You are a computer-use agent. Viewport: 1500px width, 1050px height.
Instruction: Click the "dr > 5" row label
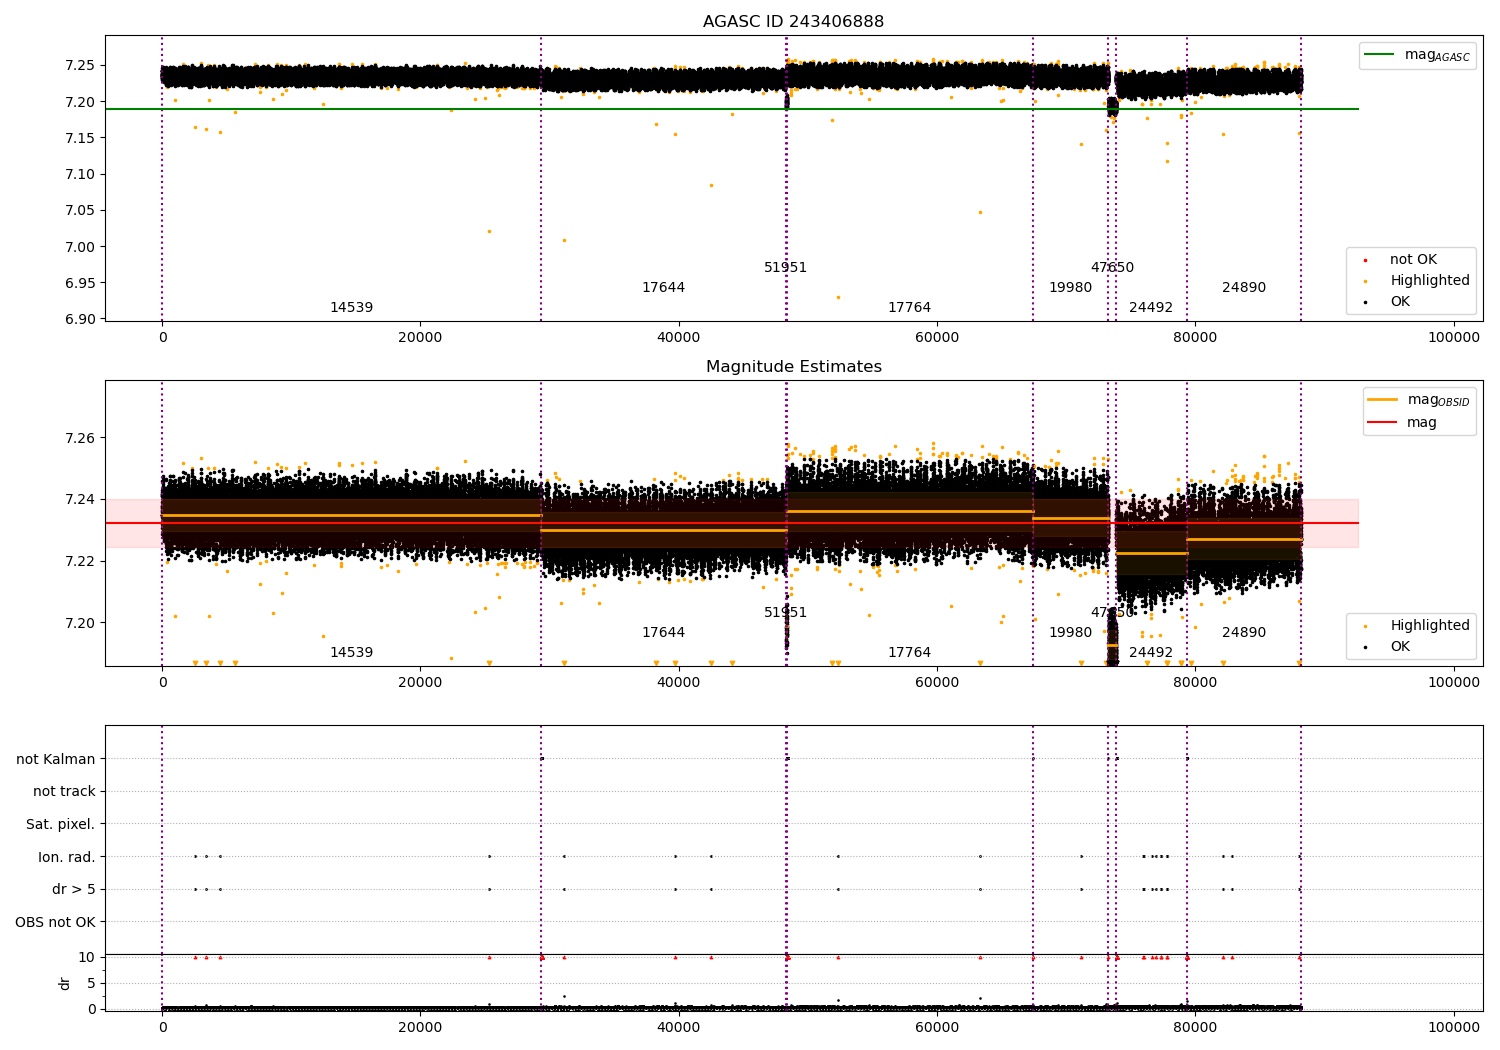[x=74, y=889]
